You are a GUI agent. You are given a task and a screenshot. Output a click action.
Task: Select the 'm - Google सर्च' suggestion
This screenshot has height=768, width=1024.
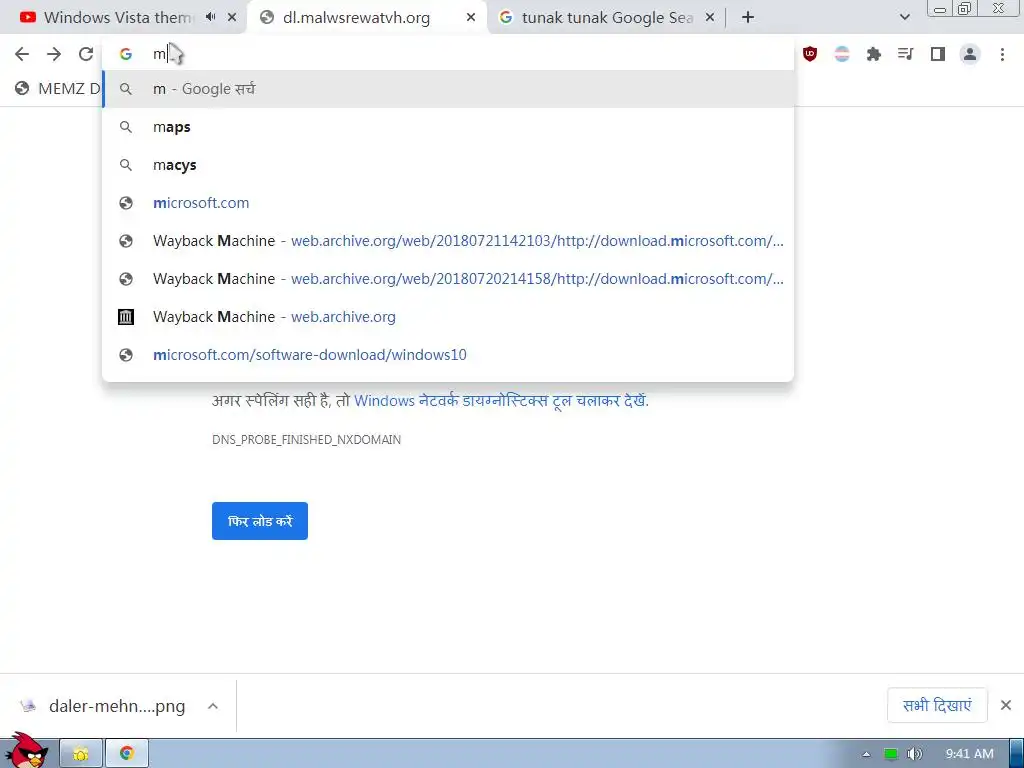pos(448,89)
